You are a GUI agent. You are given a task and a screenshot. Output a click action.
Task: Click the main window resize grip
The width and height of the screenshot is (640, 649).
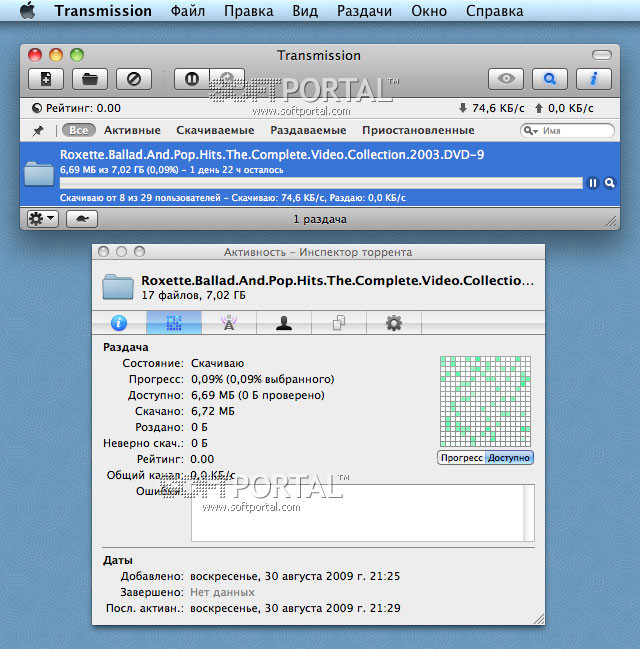[611, 221]
